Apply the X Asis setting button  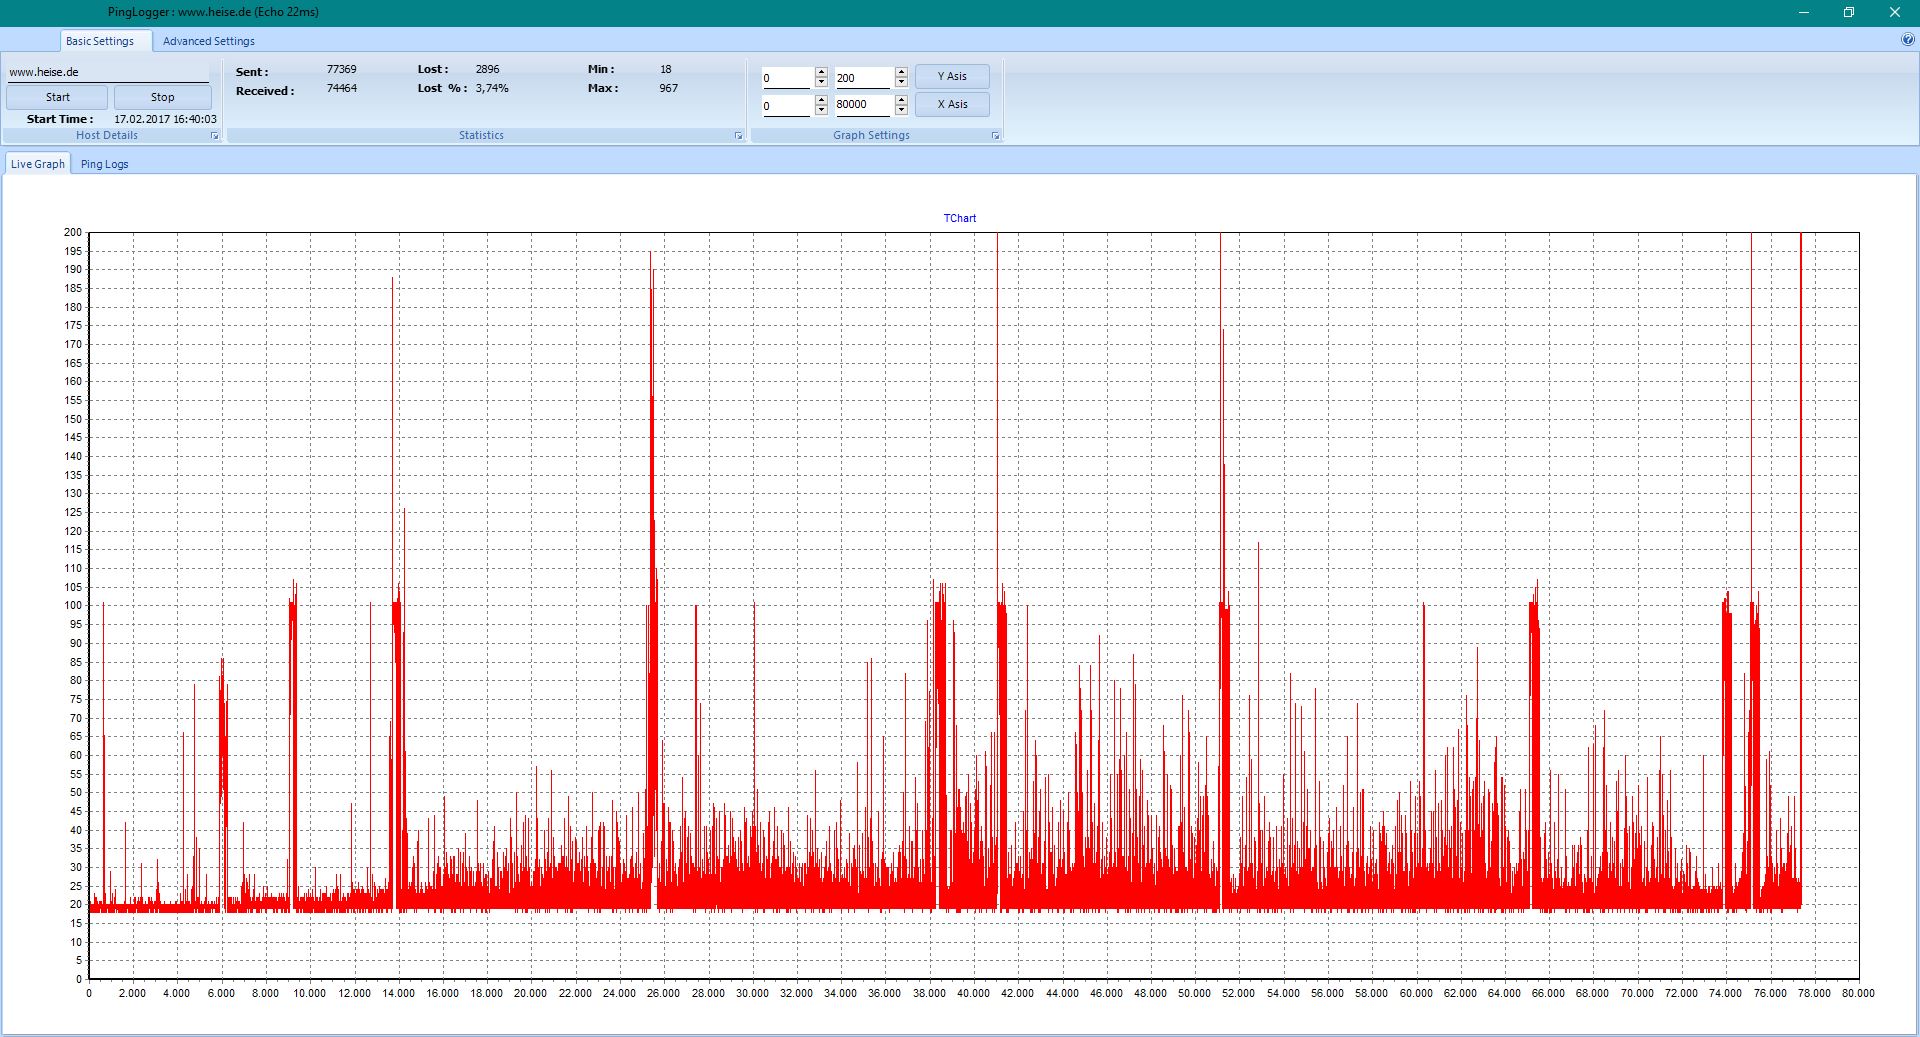(952, 104)
